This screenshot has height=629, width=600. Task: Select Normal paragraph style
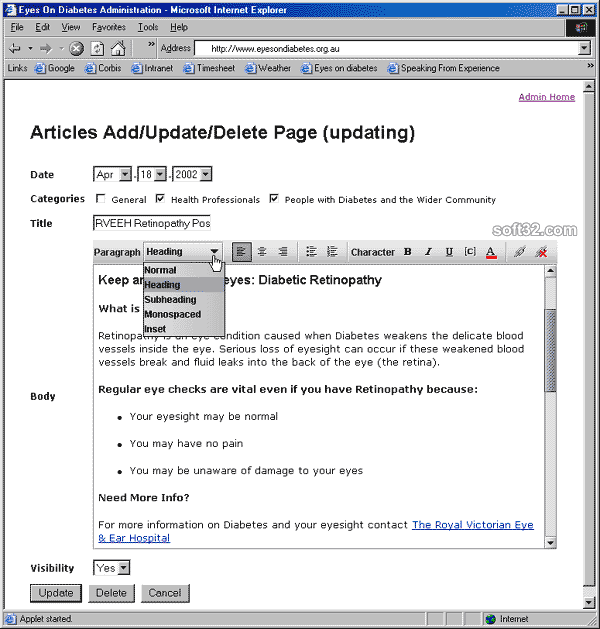click(184, 270)
